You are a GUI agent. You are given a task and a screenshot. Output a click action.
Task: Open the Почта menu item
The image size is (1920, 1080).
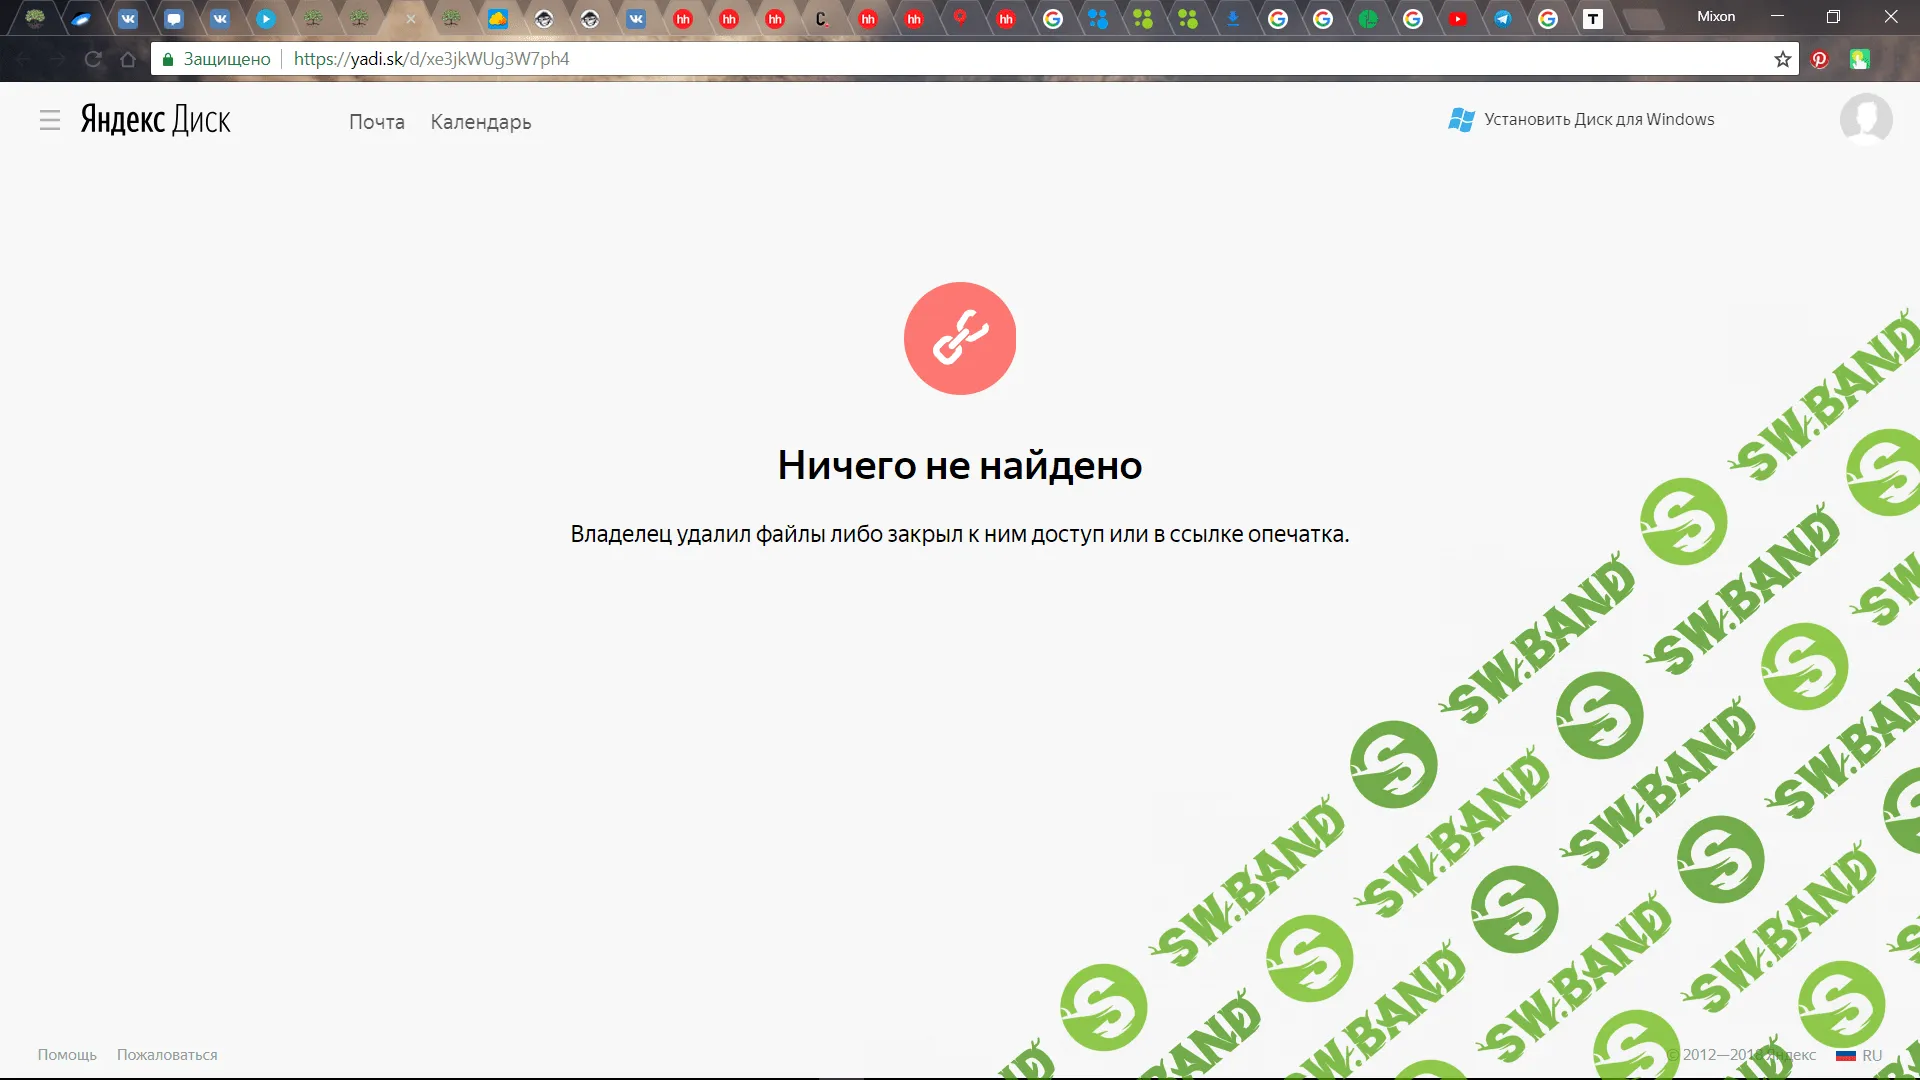pos(377,122)
